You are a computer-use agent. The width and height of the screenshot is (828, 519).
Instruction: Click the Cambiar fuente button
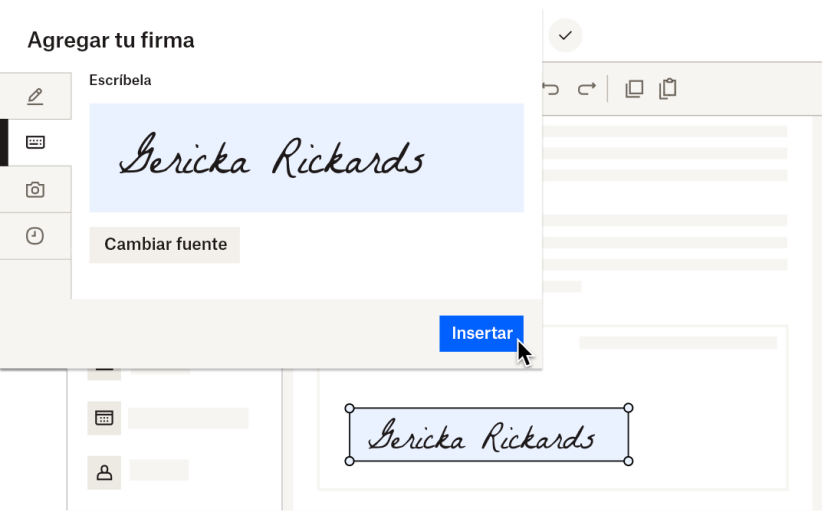[x=165, y=244]
